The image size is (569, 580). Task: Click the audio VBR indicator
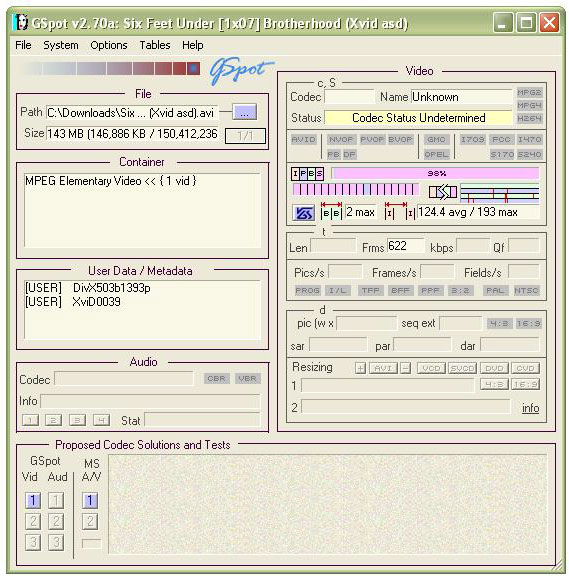click(x=248, y=379)
